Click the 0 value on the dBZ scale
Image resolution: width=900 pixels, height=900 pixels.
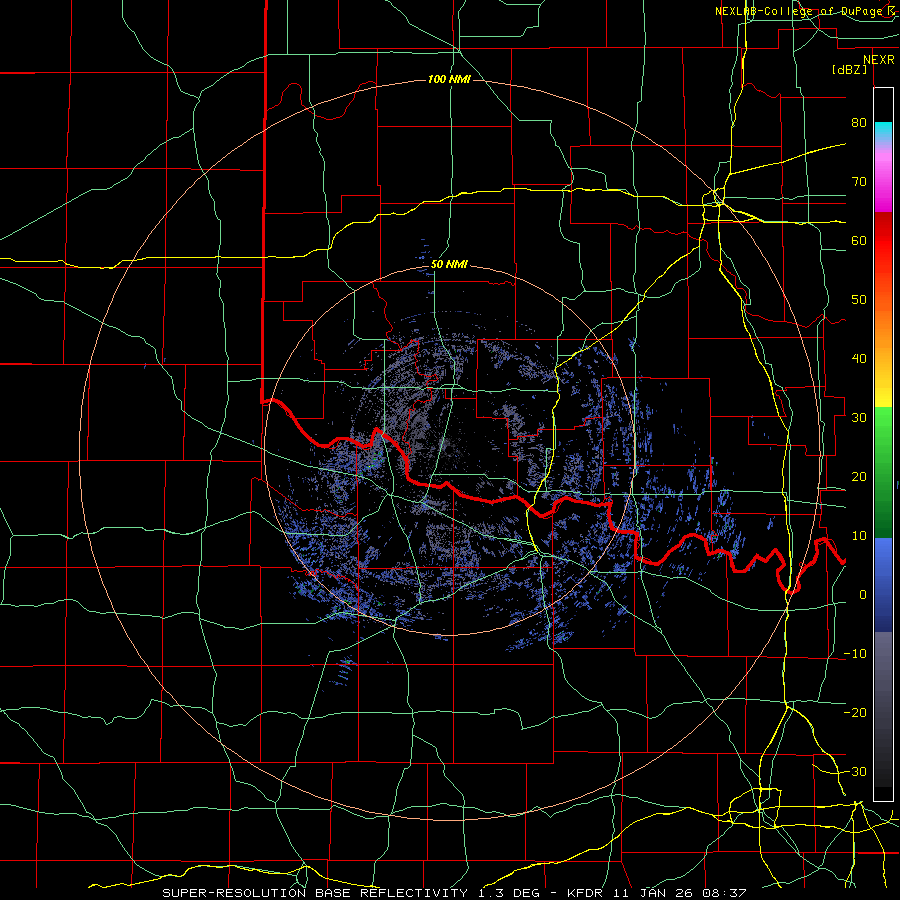click(863, 595)
